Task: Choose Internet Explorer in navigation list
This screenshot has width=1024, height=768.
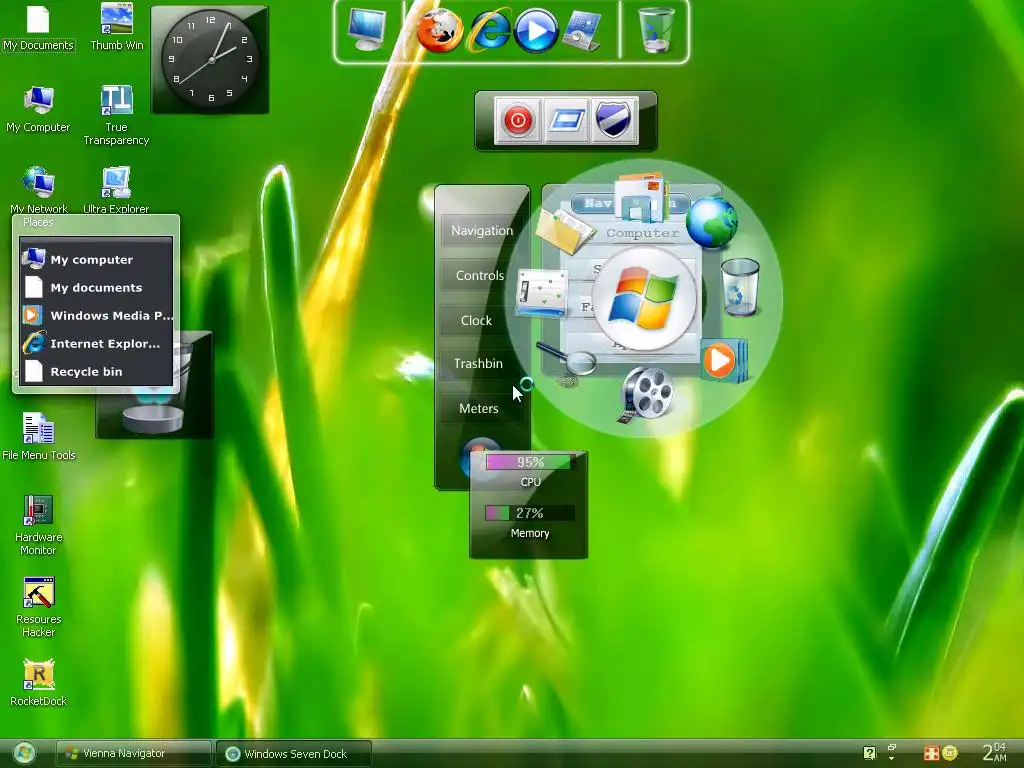Action: [97, 344]
